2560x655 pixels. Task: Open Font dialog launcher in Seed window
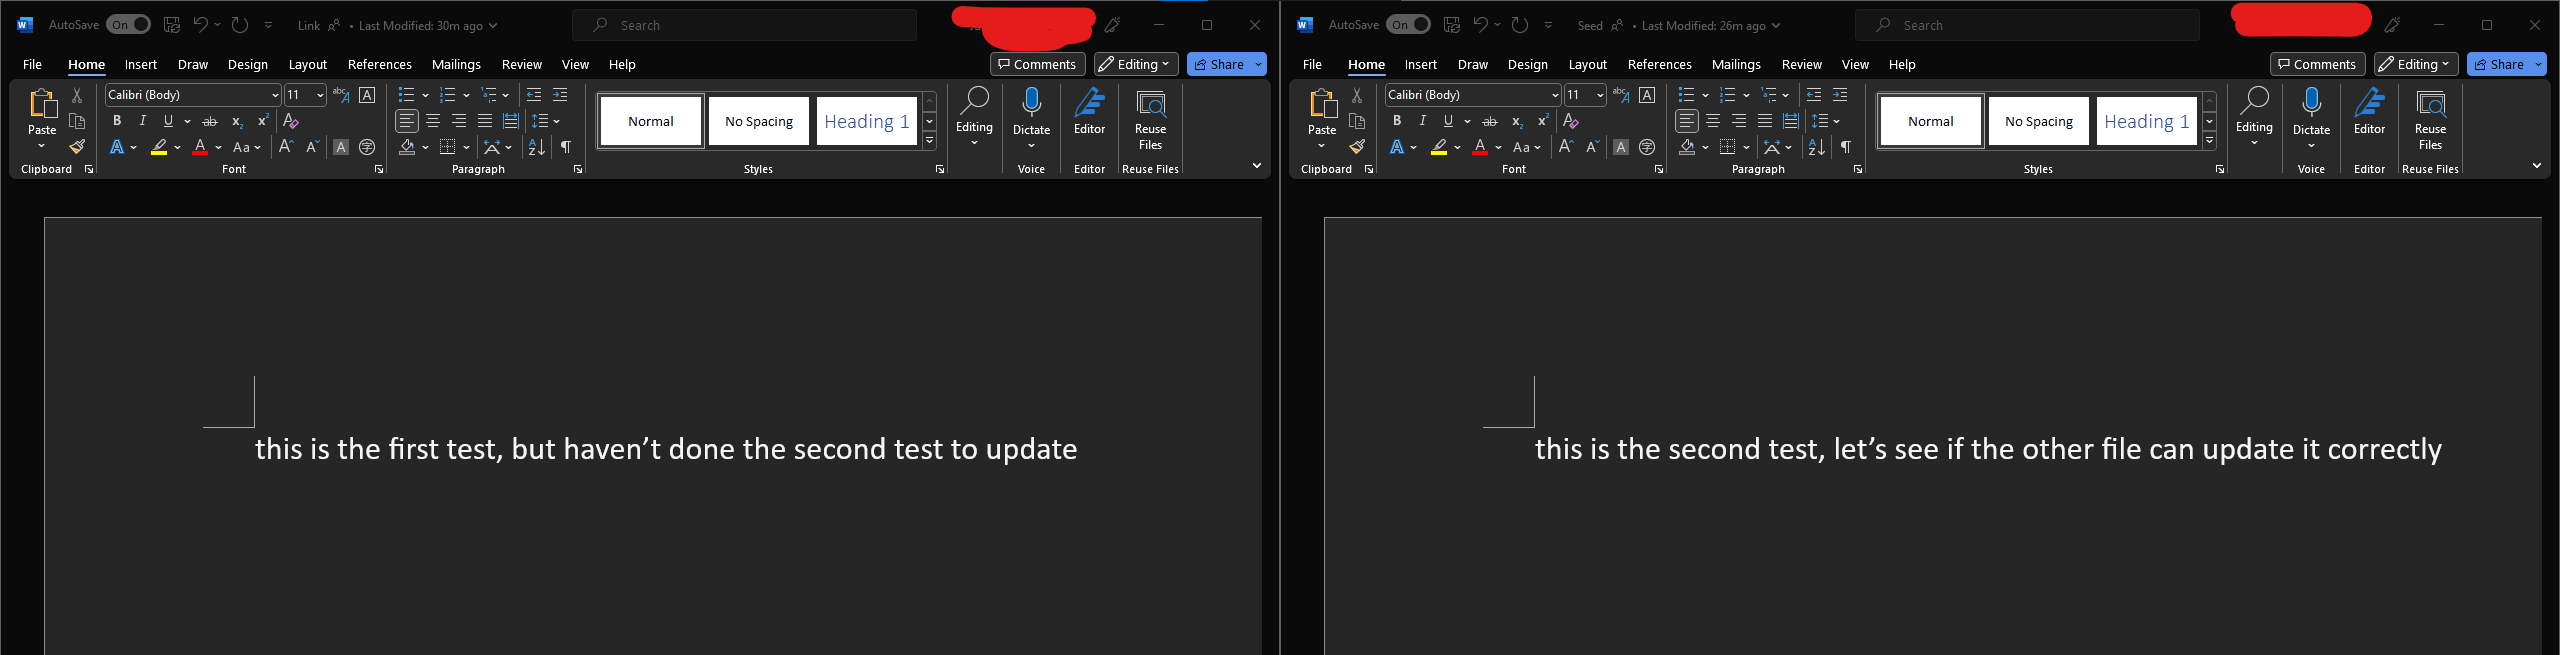(x=1659, y=170)
